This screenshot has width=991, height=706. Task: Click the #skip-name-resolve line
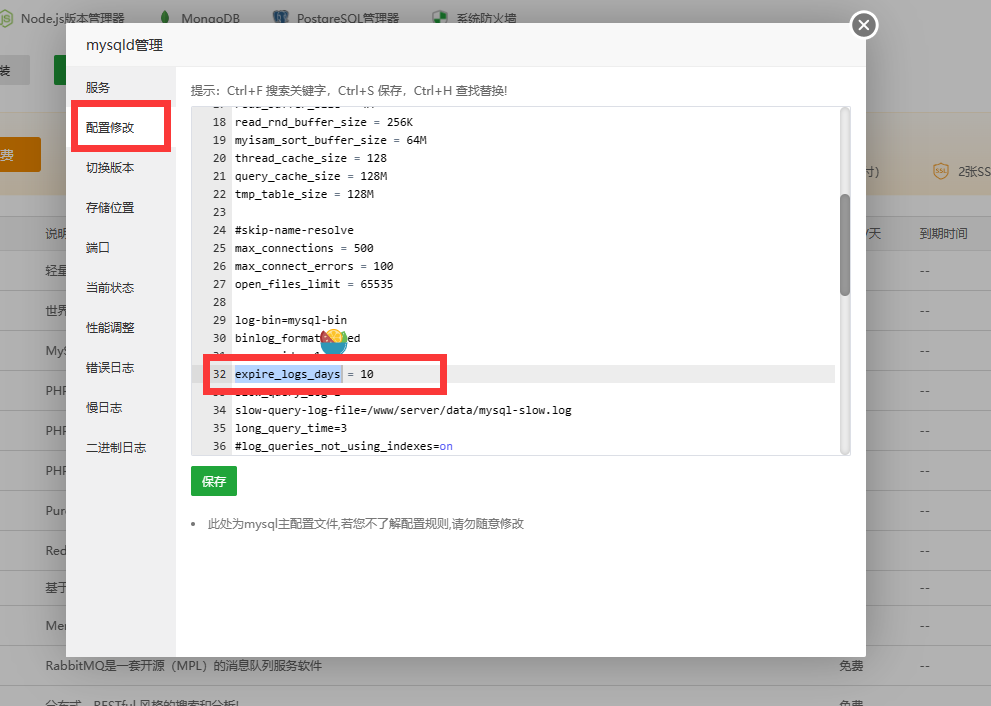click(294, 230)
